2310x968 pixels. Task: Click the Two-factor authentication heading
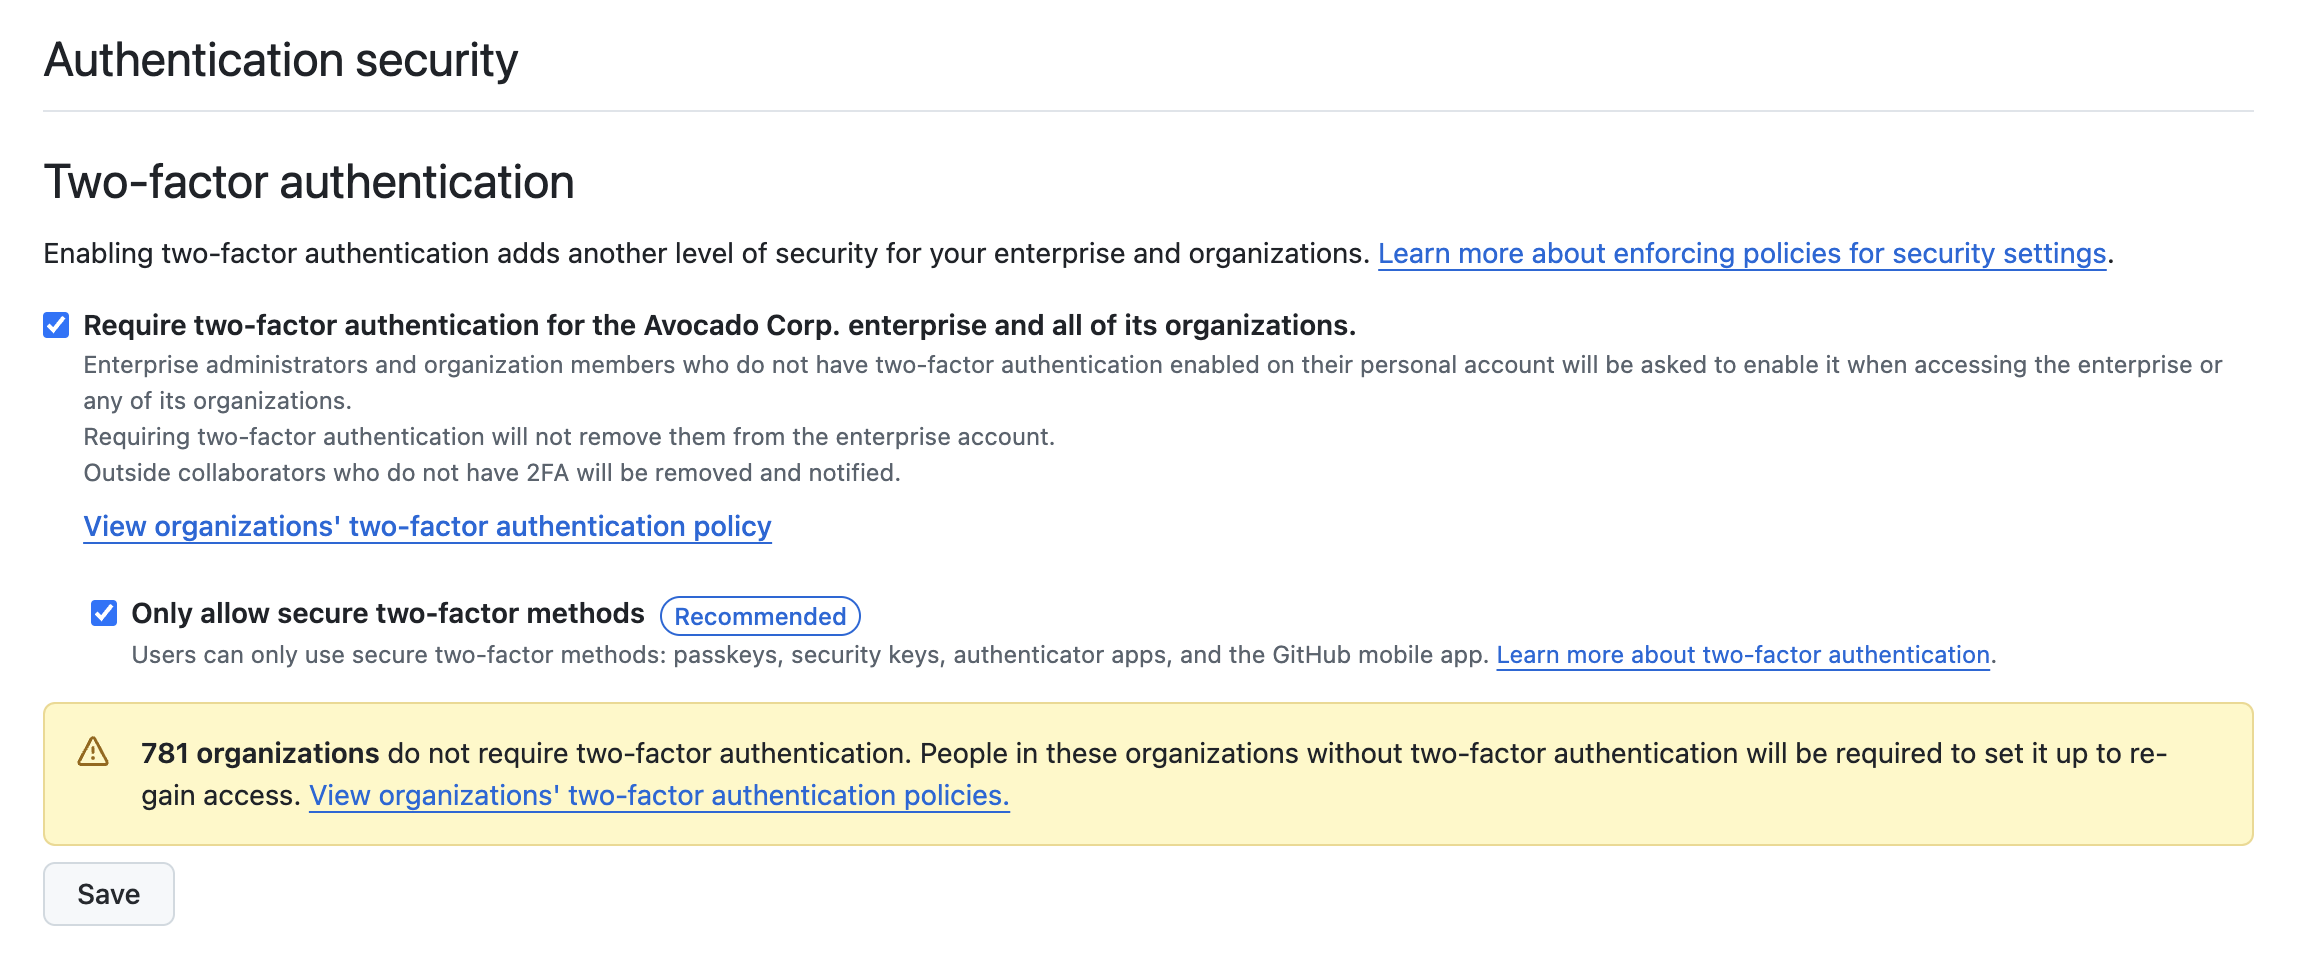[309, 182]
